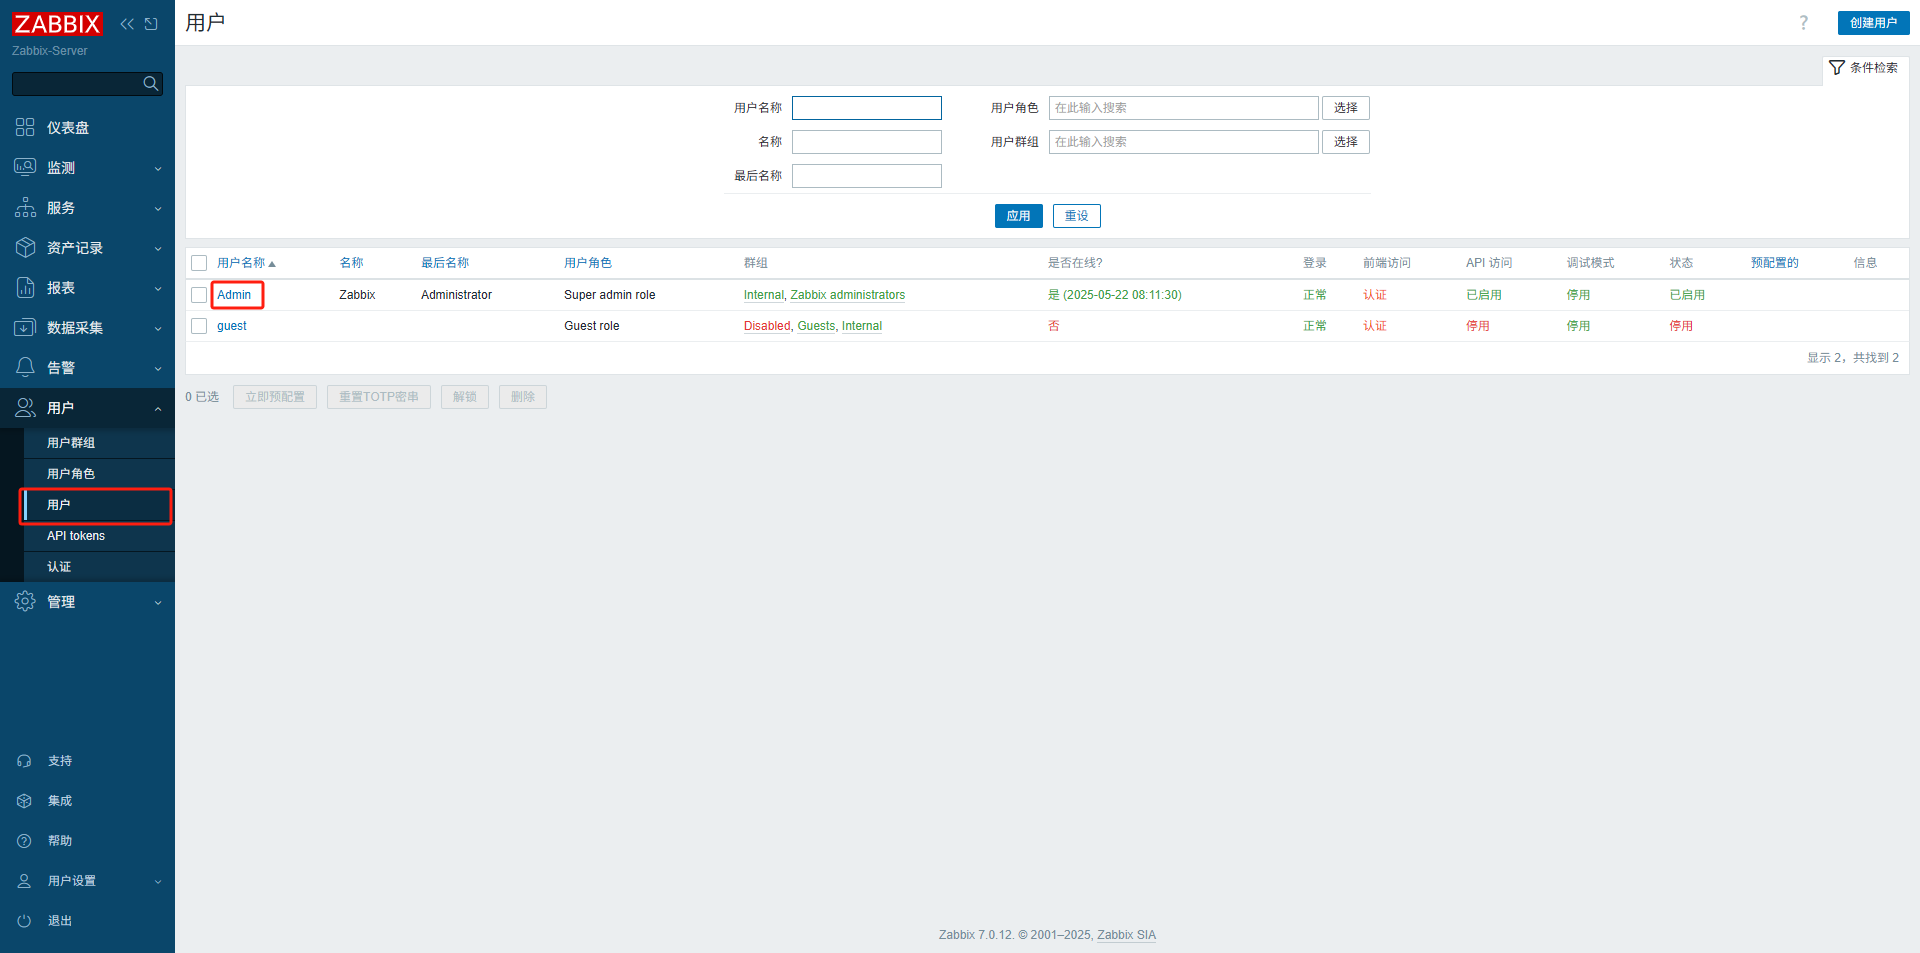The width and height of the screenshot is (1920, 953).
Task: Click the ZABBIX logo
Action: coord(57,23)
